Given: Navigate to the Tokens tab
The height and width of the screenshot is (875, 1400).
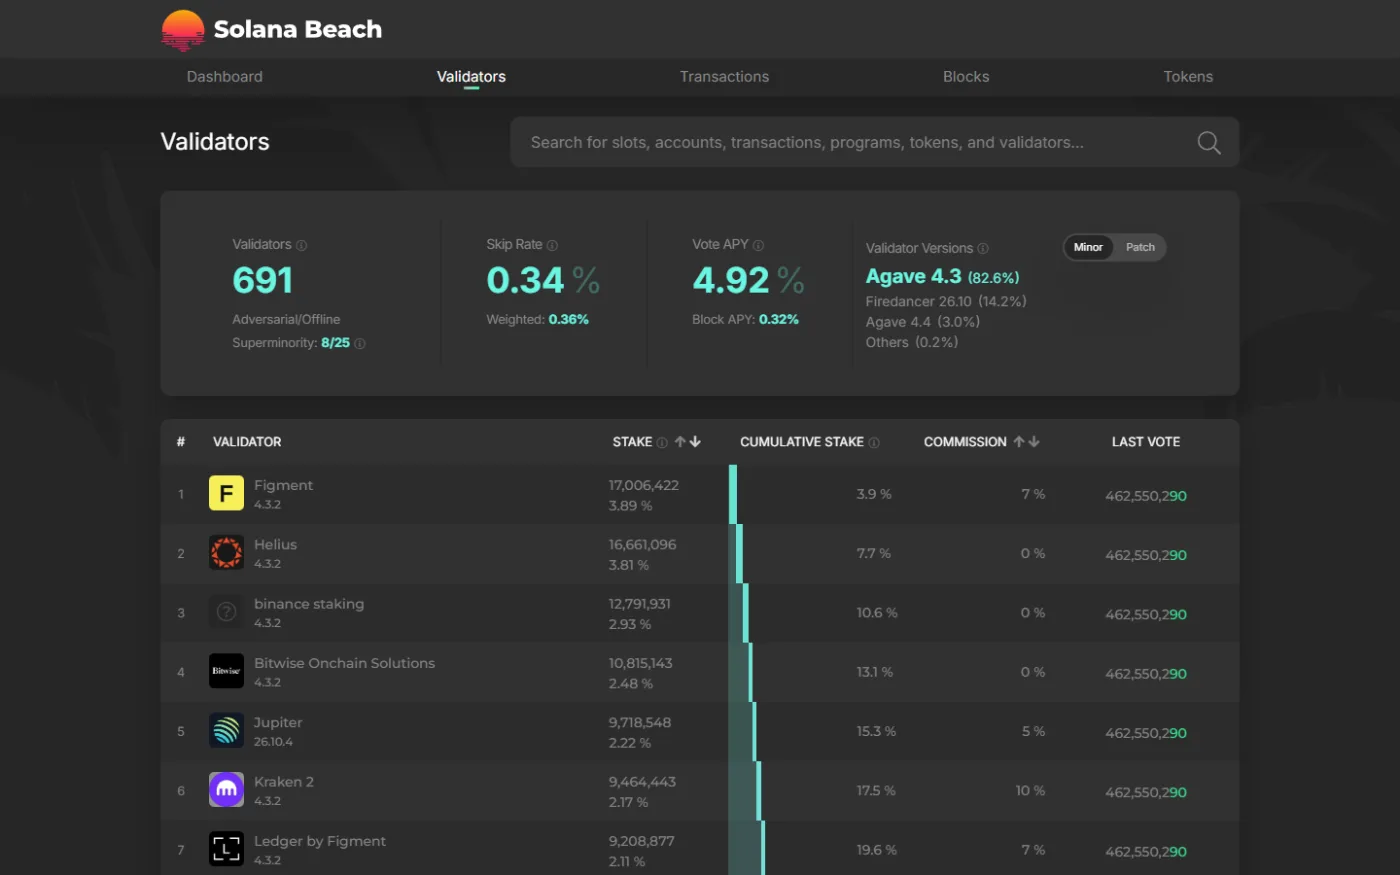Looking at the screenshot, I should [1188, 77].
